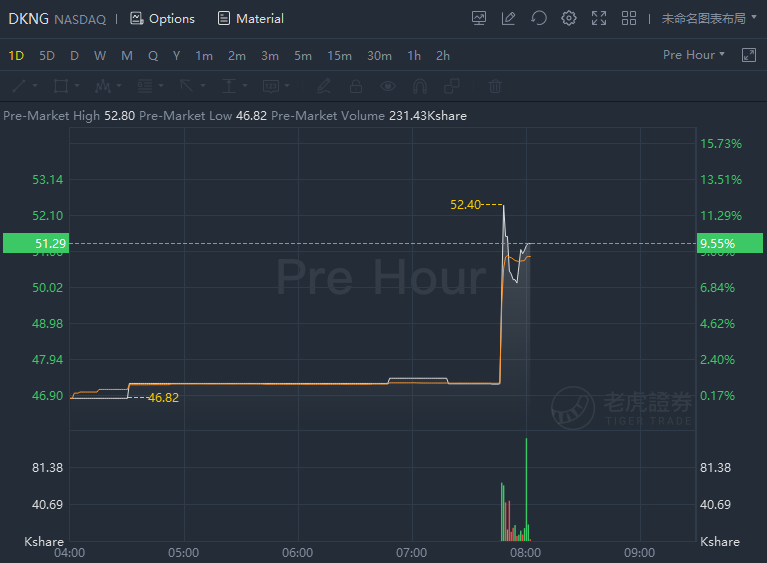The image size is (767, 563).
Task: Select the 1h interval
Action: click(414, 56)
